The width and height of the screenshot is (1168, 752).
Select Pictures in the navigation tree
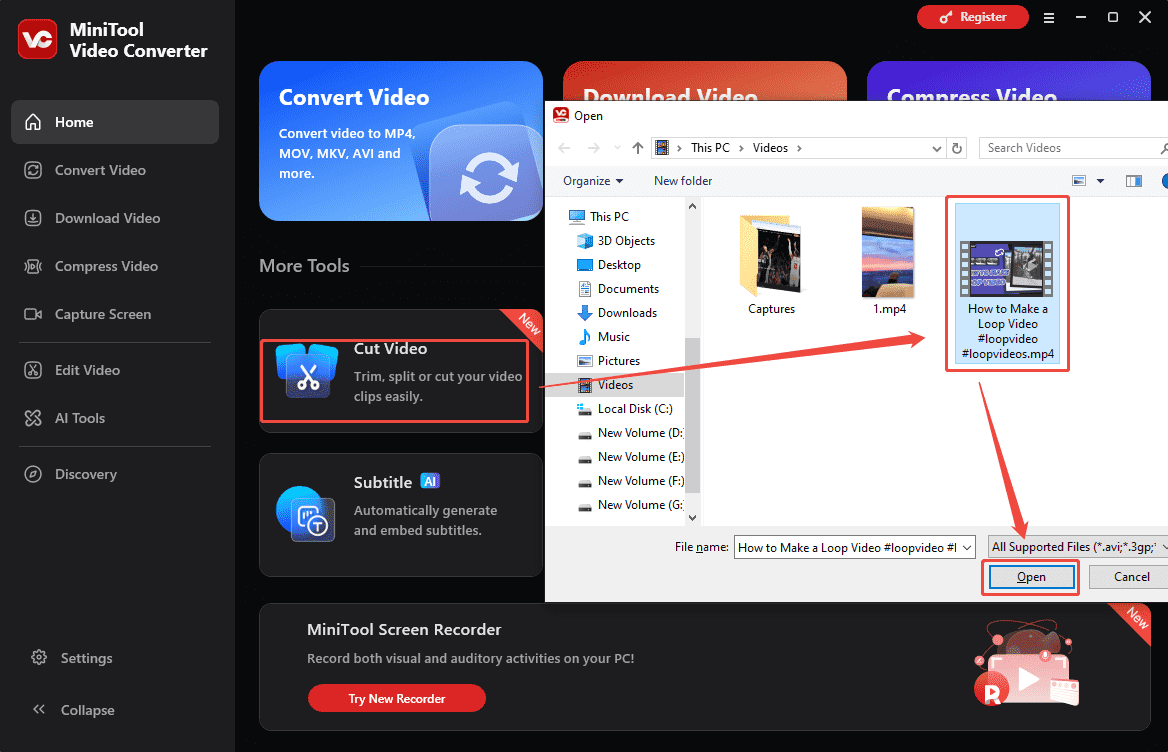[x=609, y=361]
